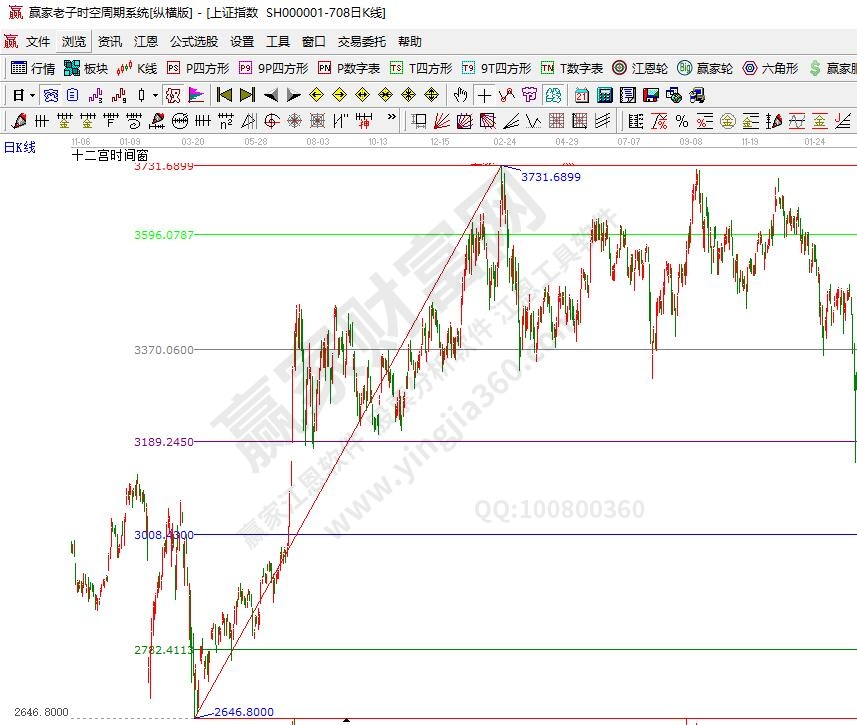This screenshot has height=725, width=857.
Task: Open the P四方形 square tool
Action: pyautogui.click(x=197, y=68)
